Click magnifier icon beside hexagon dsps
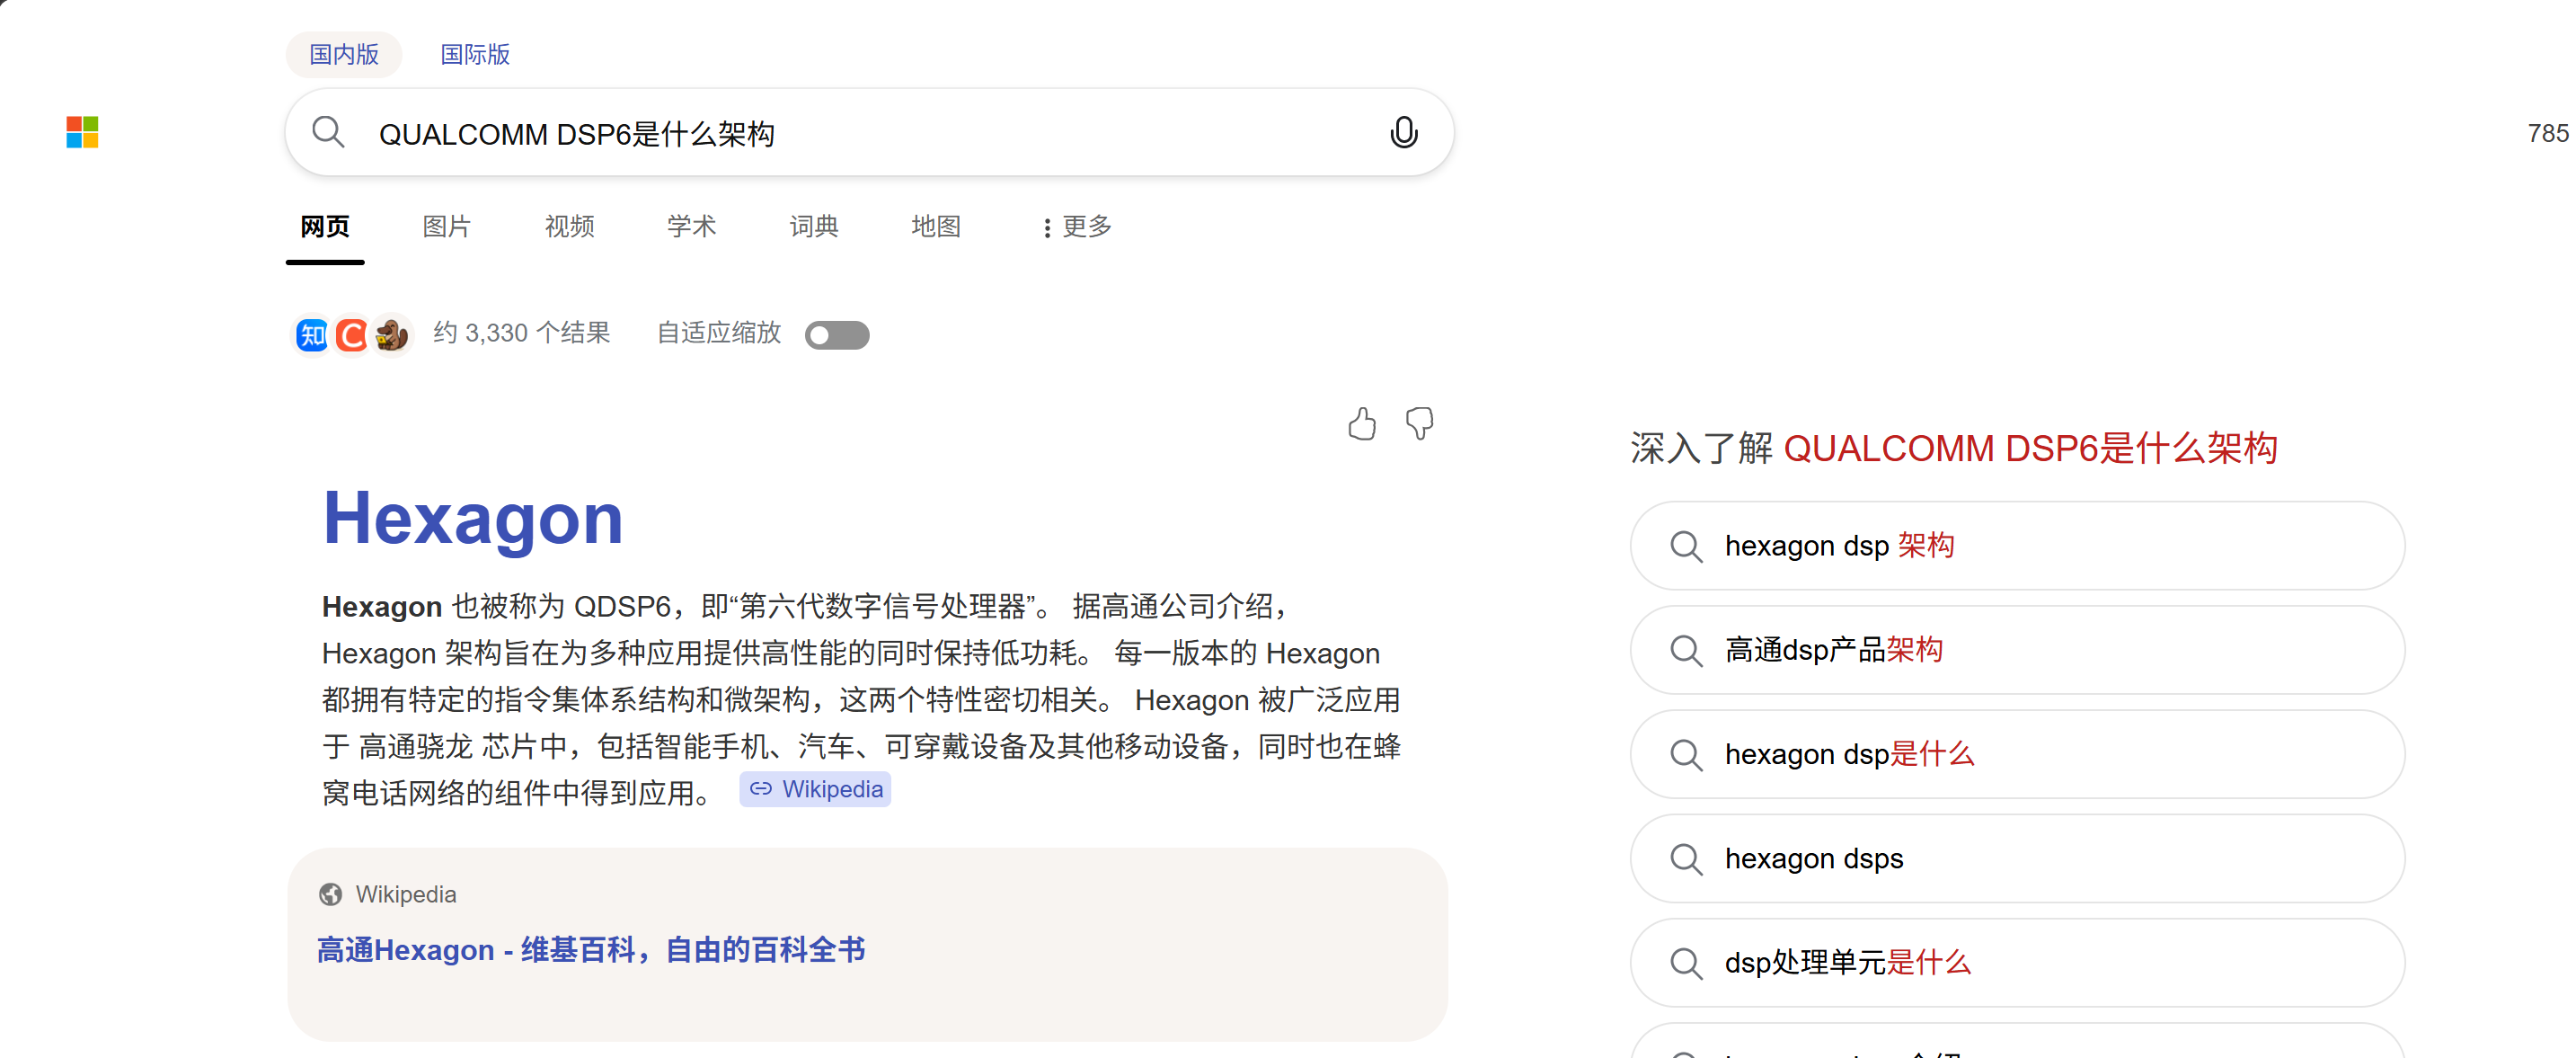Screen dimensions: 2576x1058 pos(1686,859)
